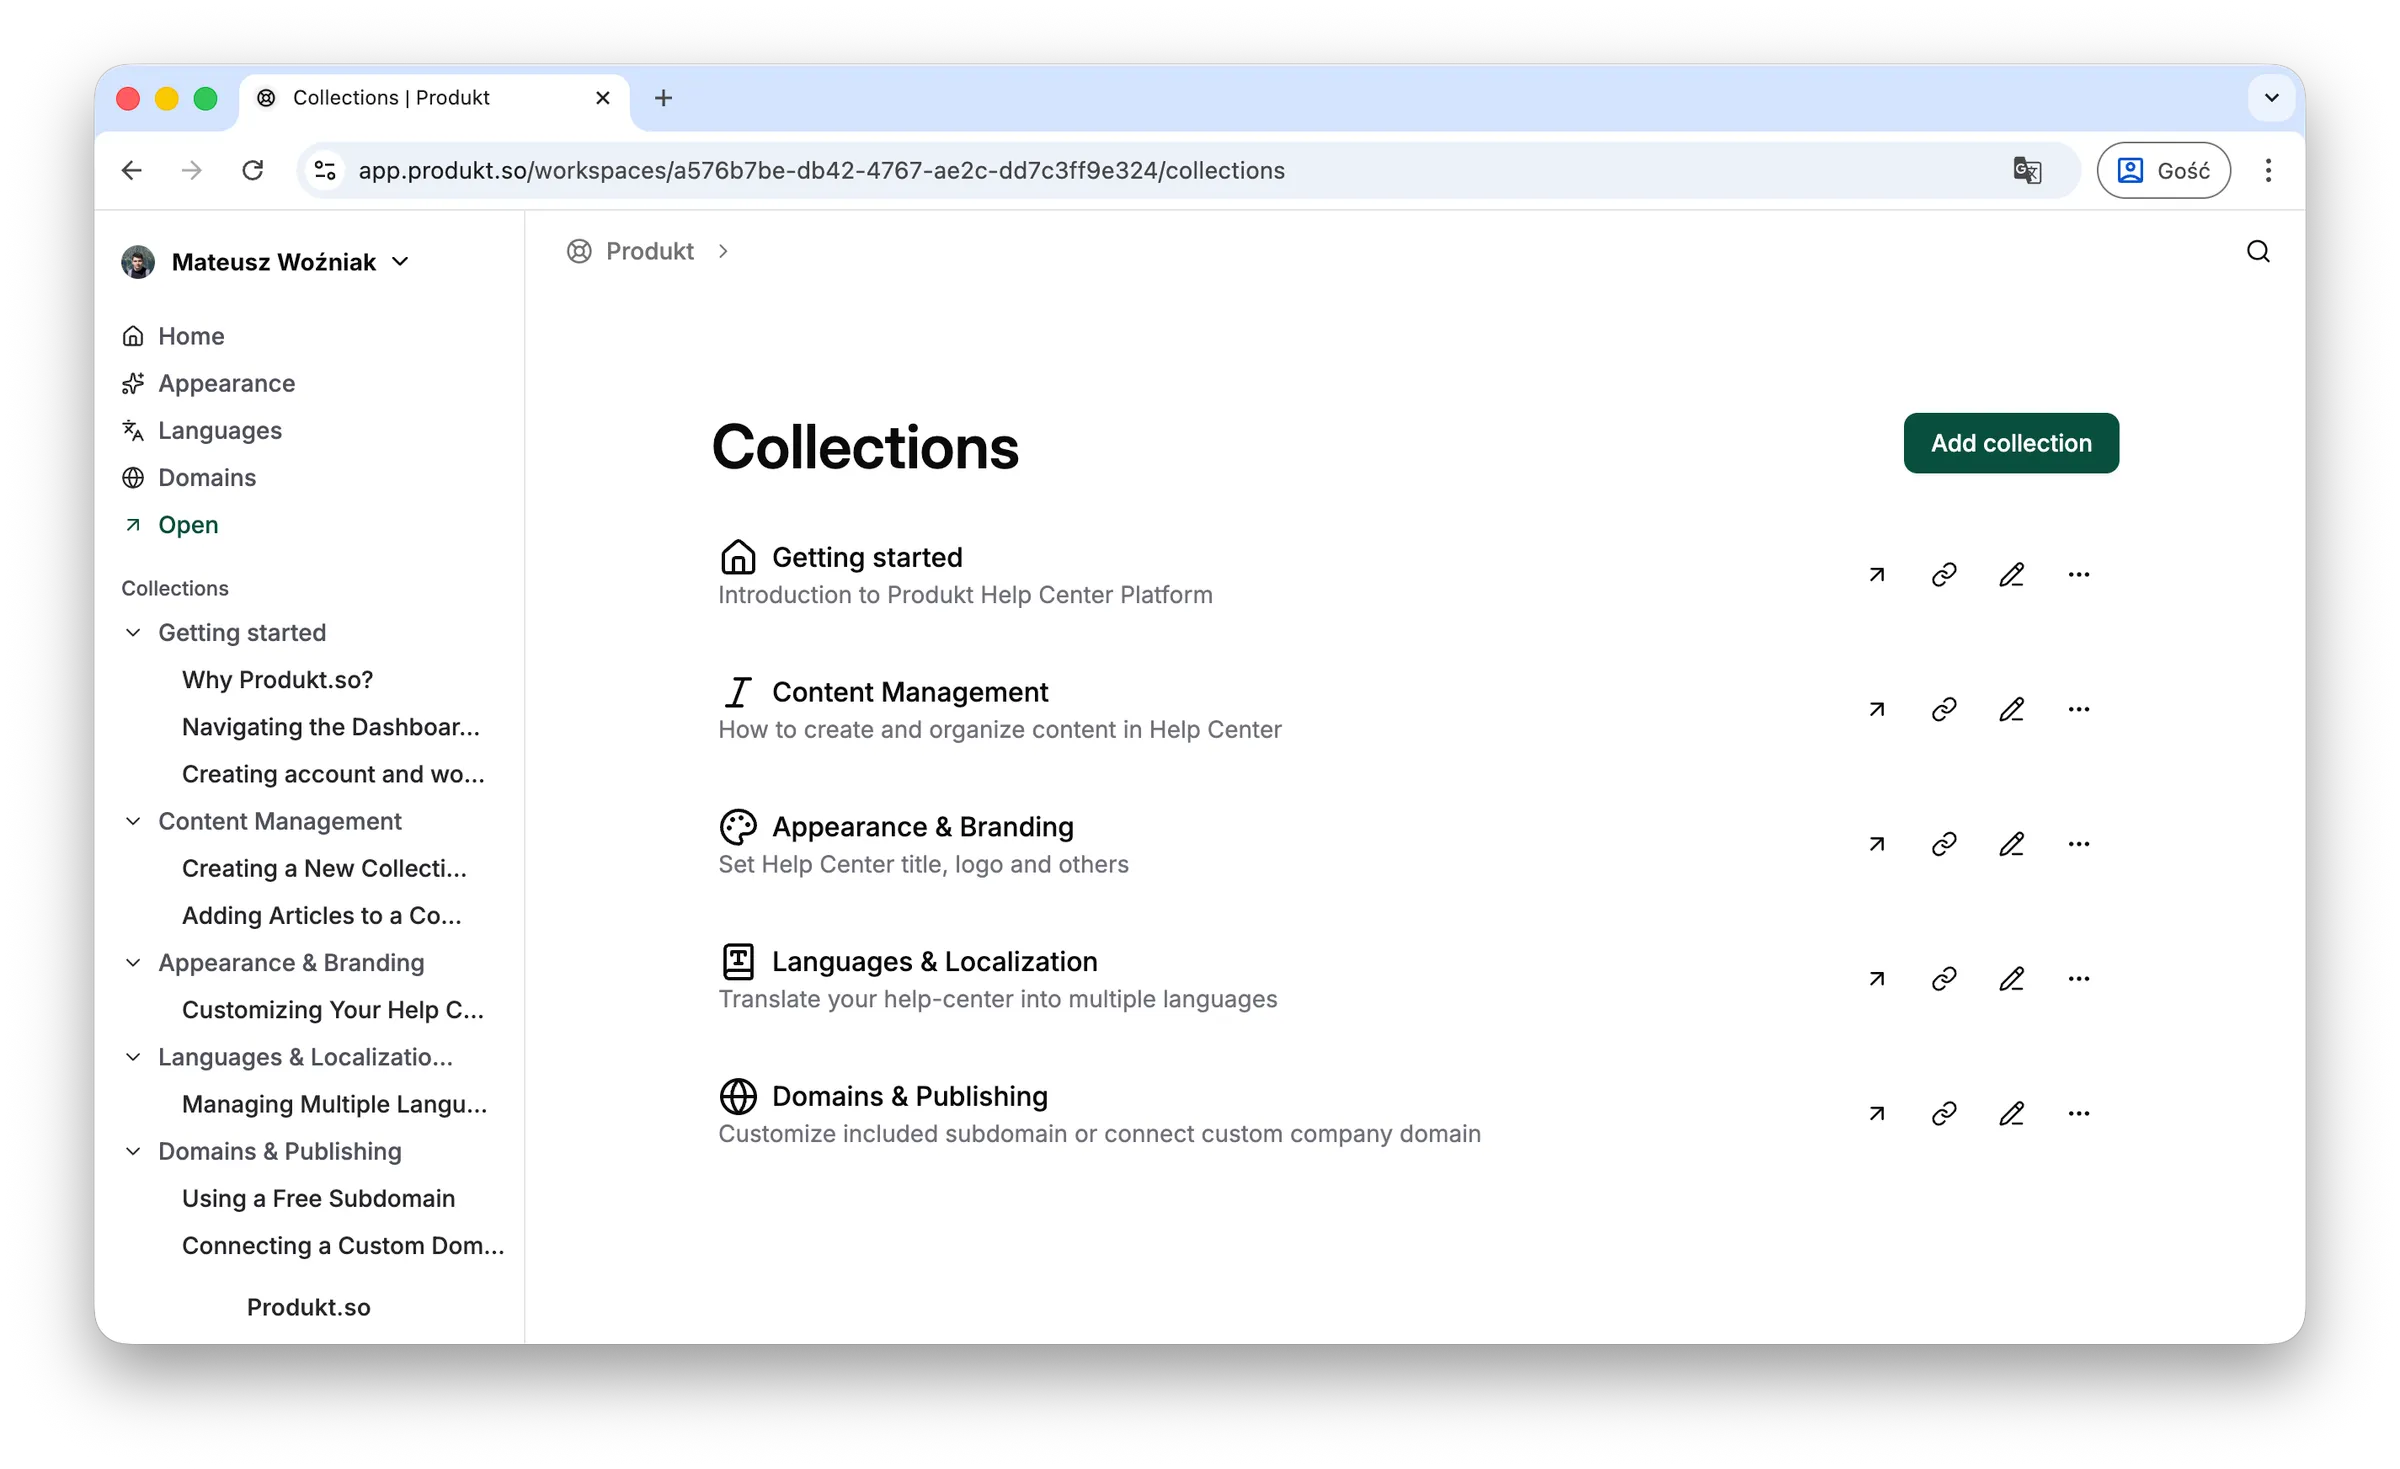Open the more options menu for Domains & Publishing
2400x1469 pixels.
pos(2079,1113)
